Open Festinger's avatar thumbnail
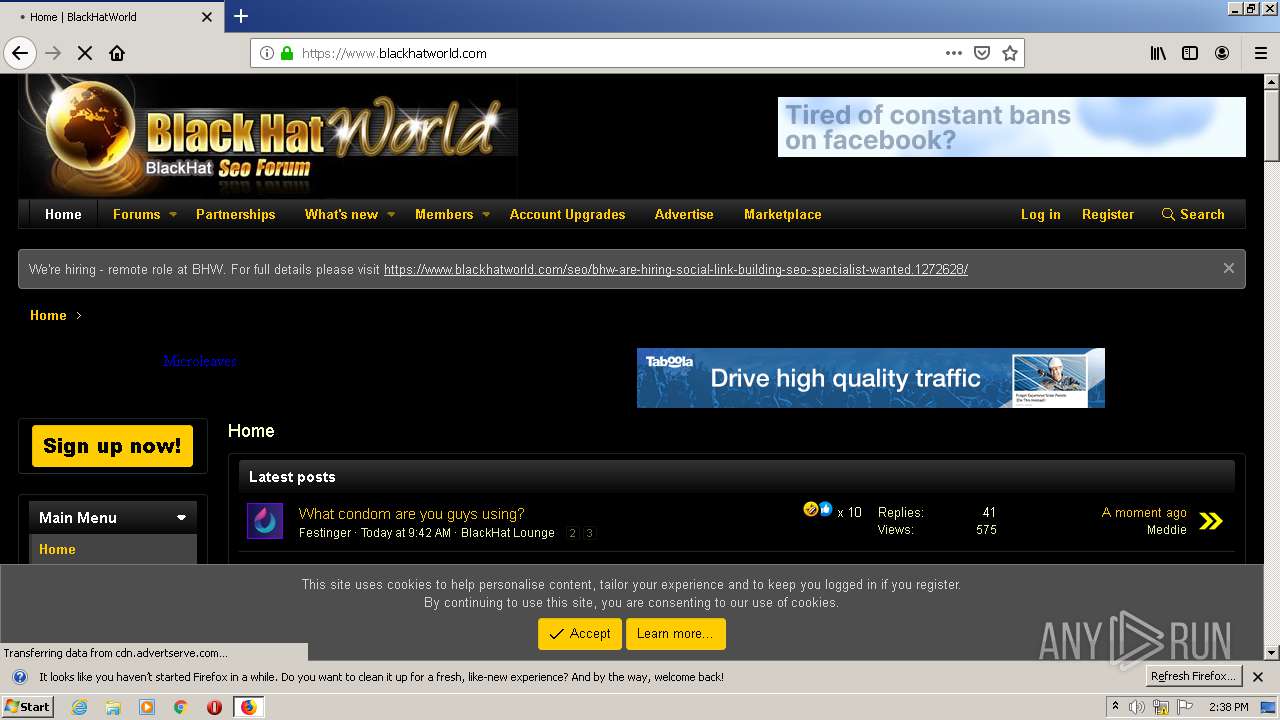The height and width of the screenshot is (720, 1280). pyautogui.click(x=265, y=521)
